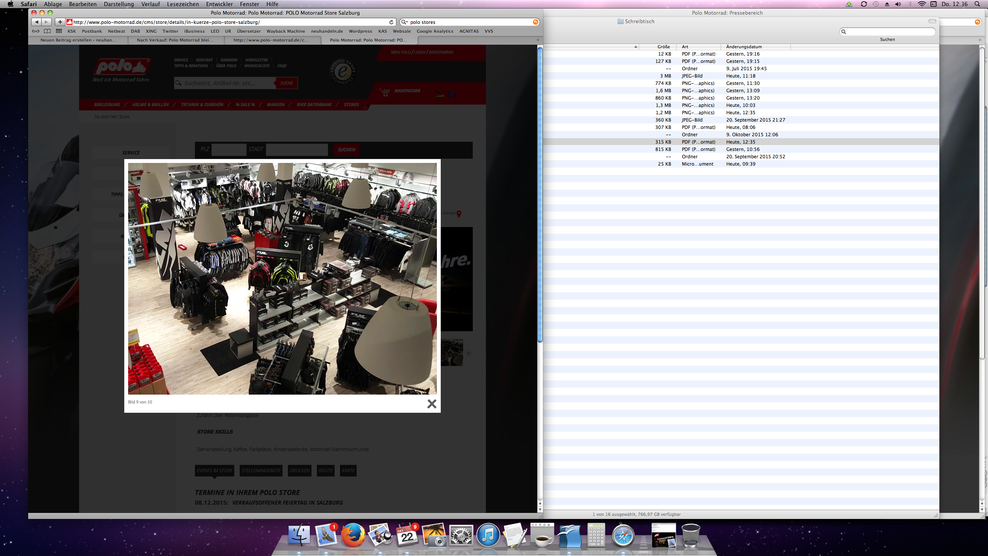Click the plus add-bookmark button in Safari

click(x=59, y=22)
